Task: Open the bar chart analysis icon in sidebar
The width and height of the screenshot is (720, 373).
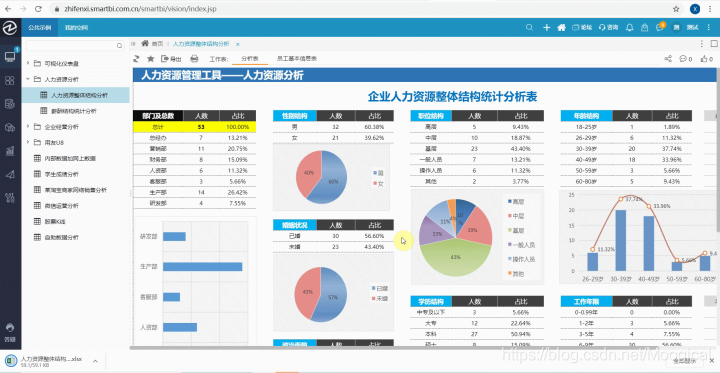Action: (x=10, y=151)
